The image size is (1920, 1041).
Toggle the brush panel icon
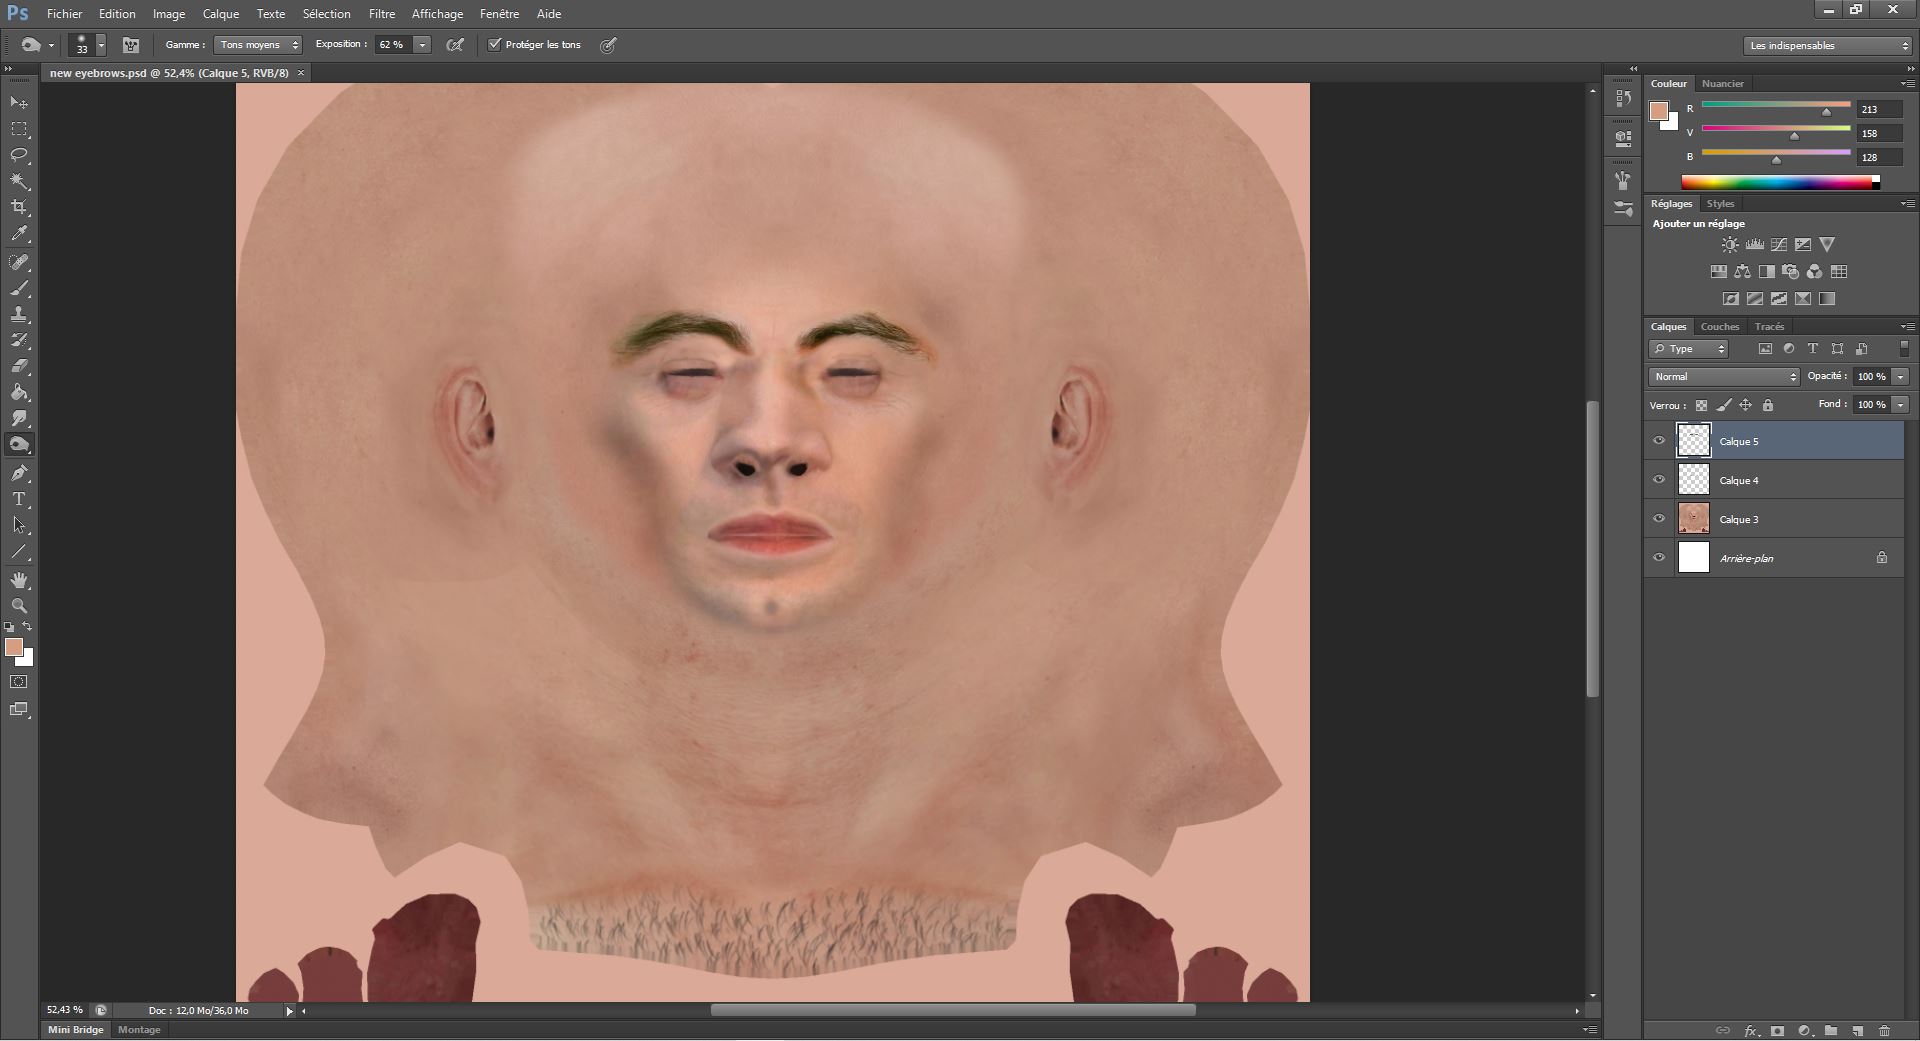[130, 45]
